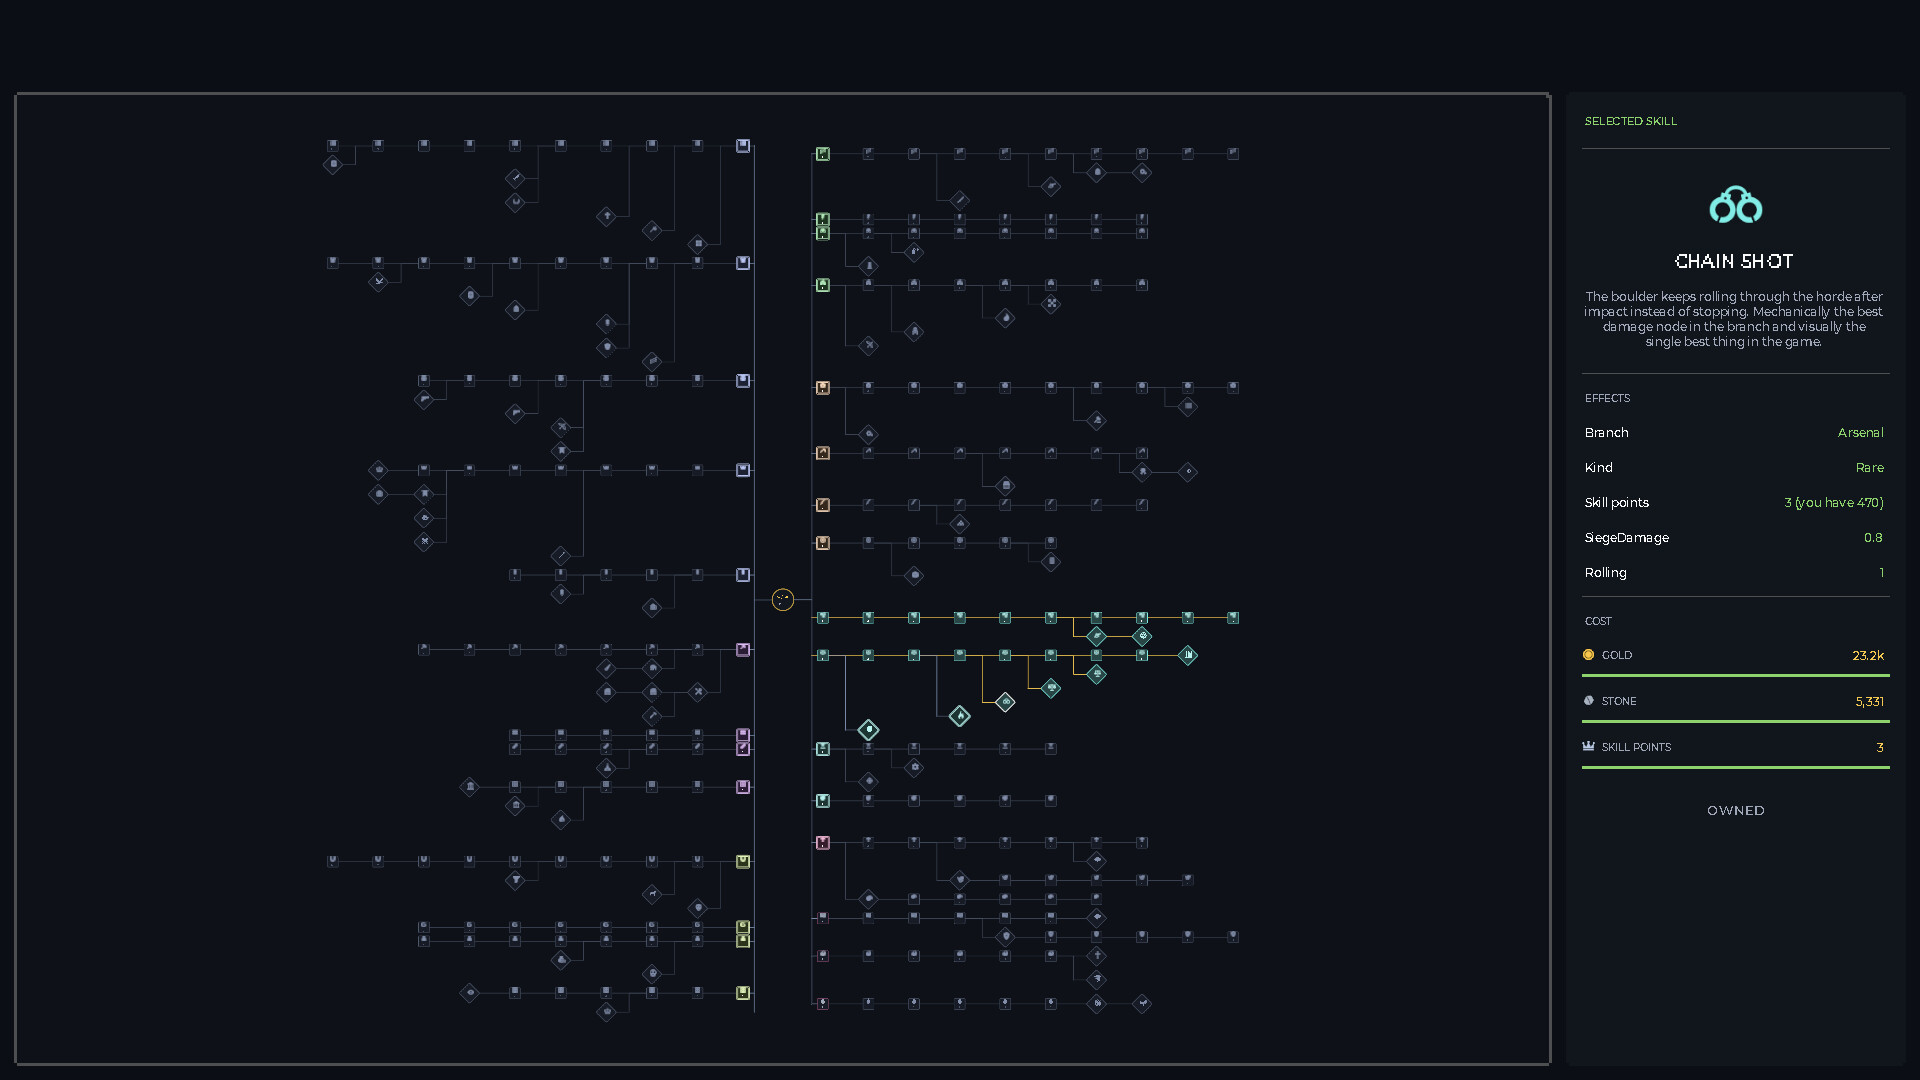The image size is (1920, 1080).
Task: Click '3 (you have 470)' skill points value
Action: click(1834, 503)
